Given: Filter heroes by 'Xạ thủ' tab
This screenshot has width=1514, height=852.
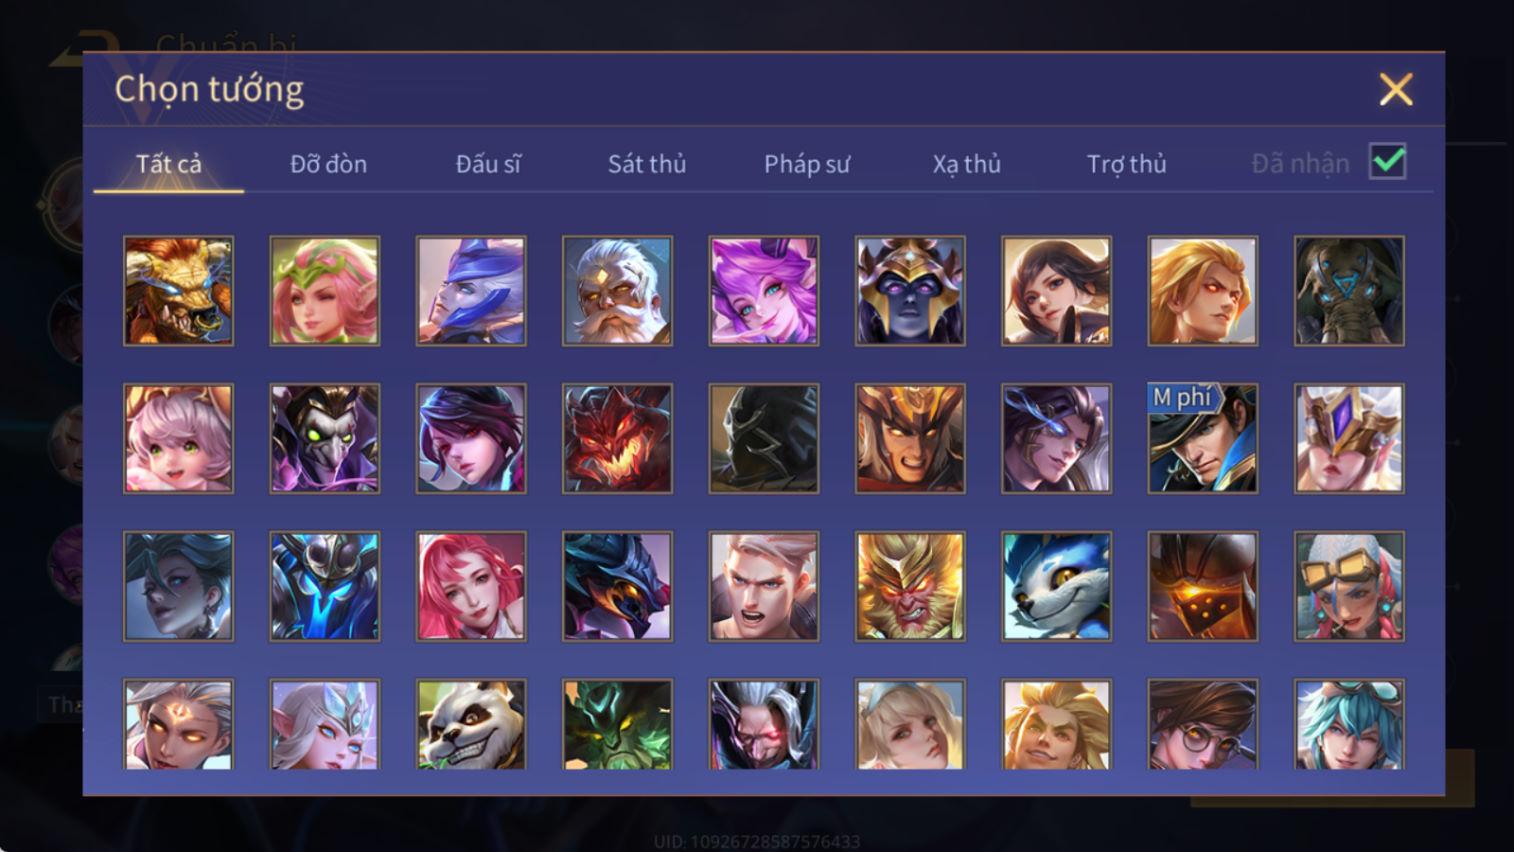Looking at the screenshot, I should 967,164.
